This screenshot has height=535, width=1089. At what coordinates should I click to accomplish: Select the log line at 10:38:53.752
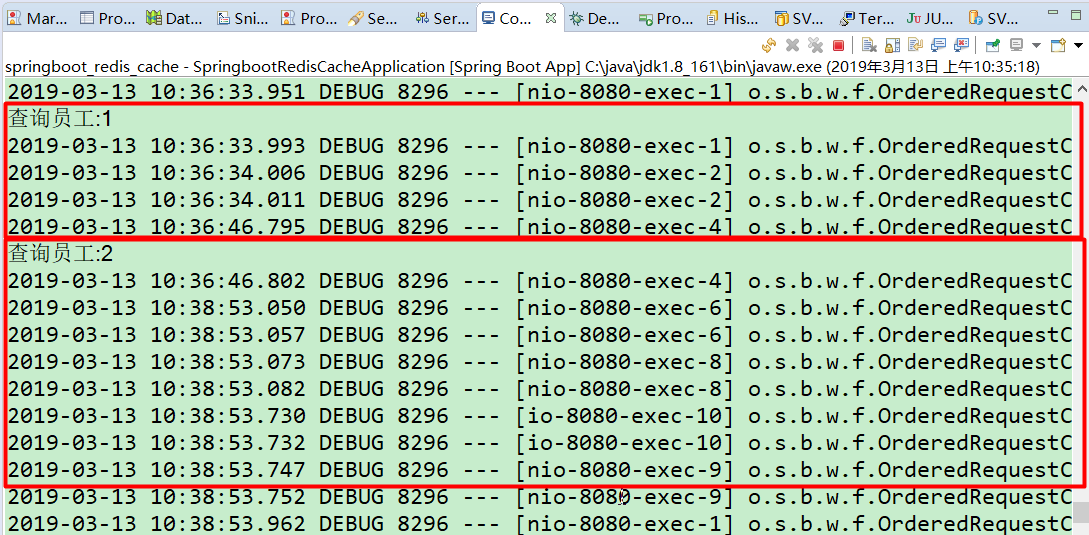[x=539, y=496]
